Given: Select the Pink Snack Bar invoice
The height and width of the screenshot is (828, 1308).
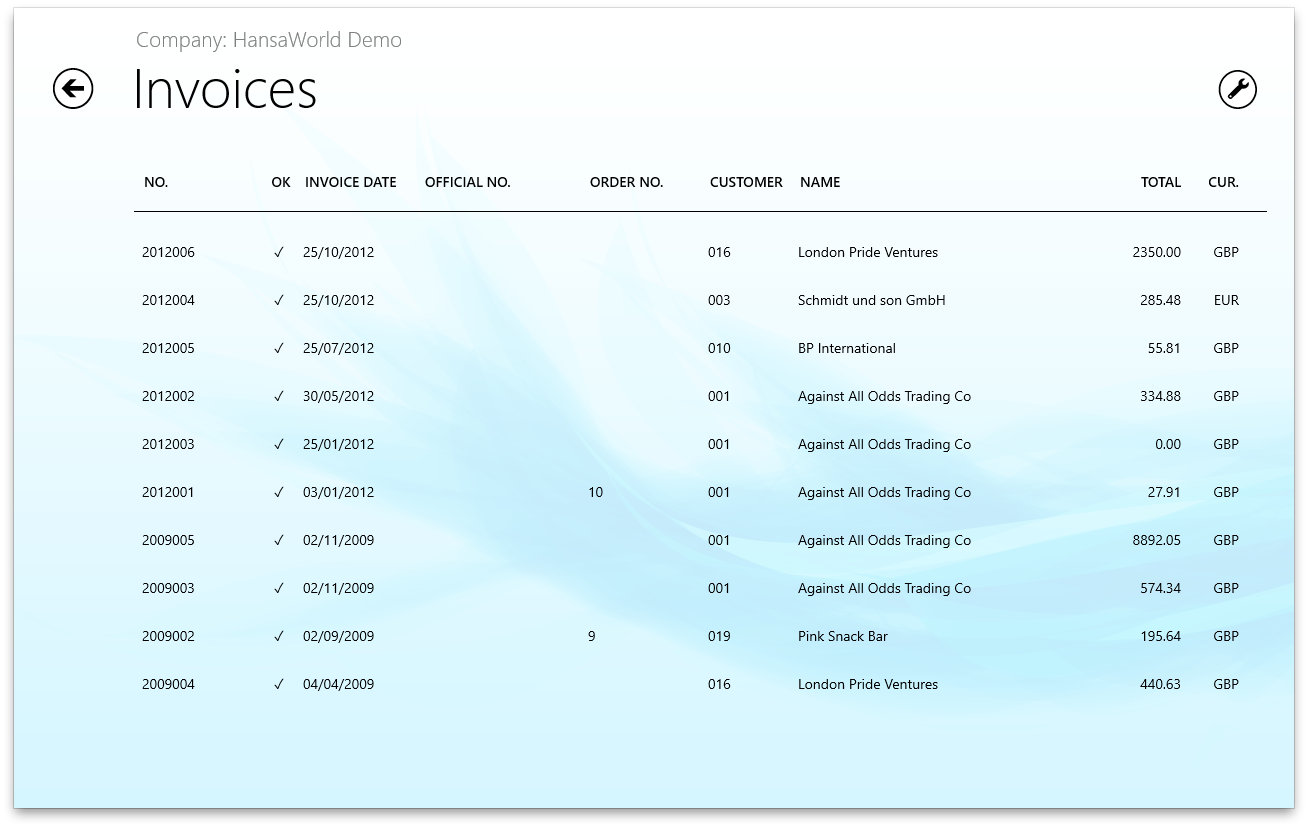Looking at the screenshot, I should click(x=842, y=637).
